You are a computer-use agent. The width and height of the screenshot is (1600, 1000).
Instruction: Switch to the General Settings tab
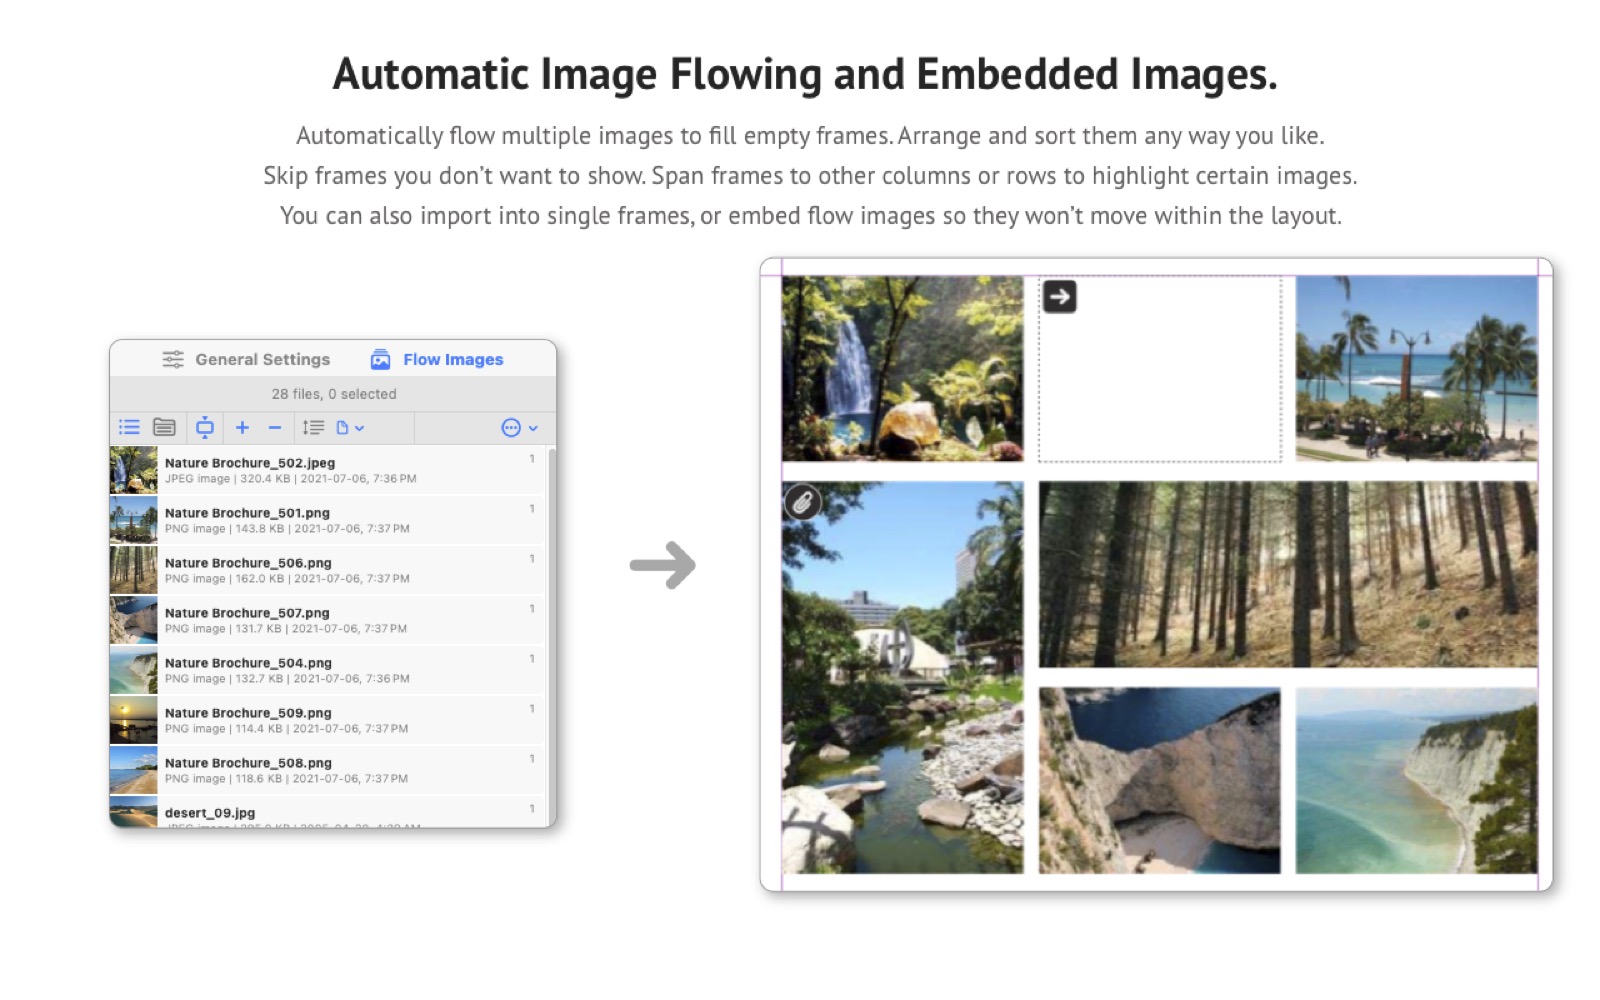pos(246,359)
